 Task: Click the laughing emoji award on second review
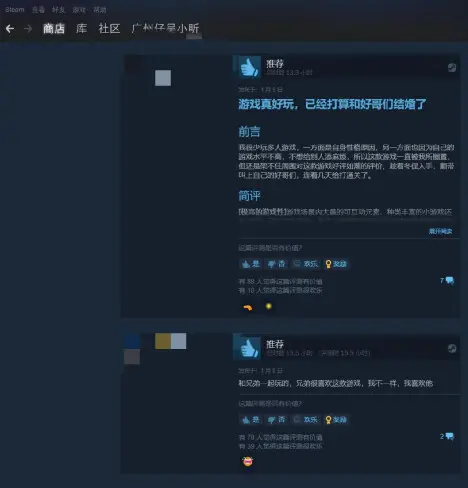click(248, 461)
